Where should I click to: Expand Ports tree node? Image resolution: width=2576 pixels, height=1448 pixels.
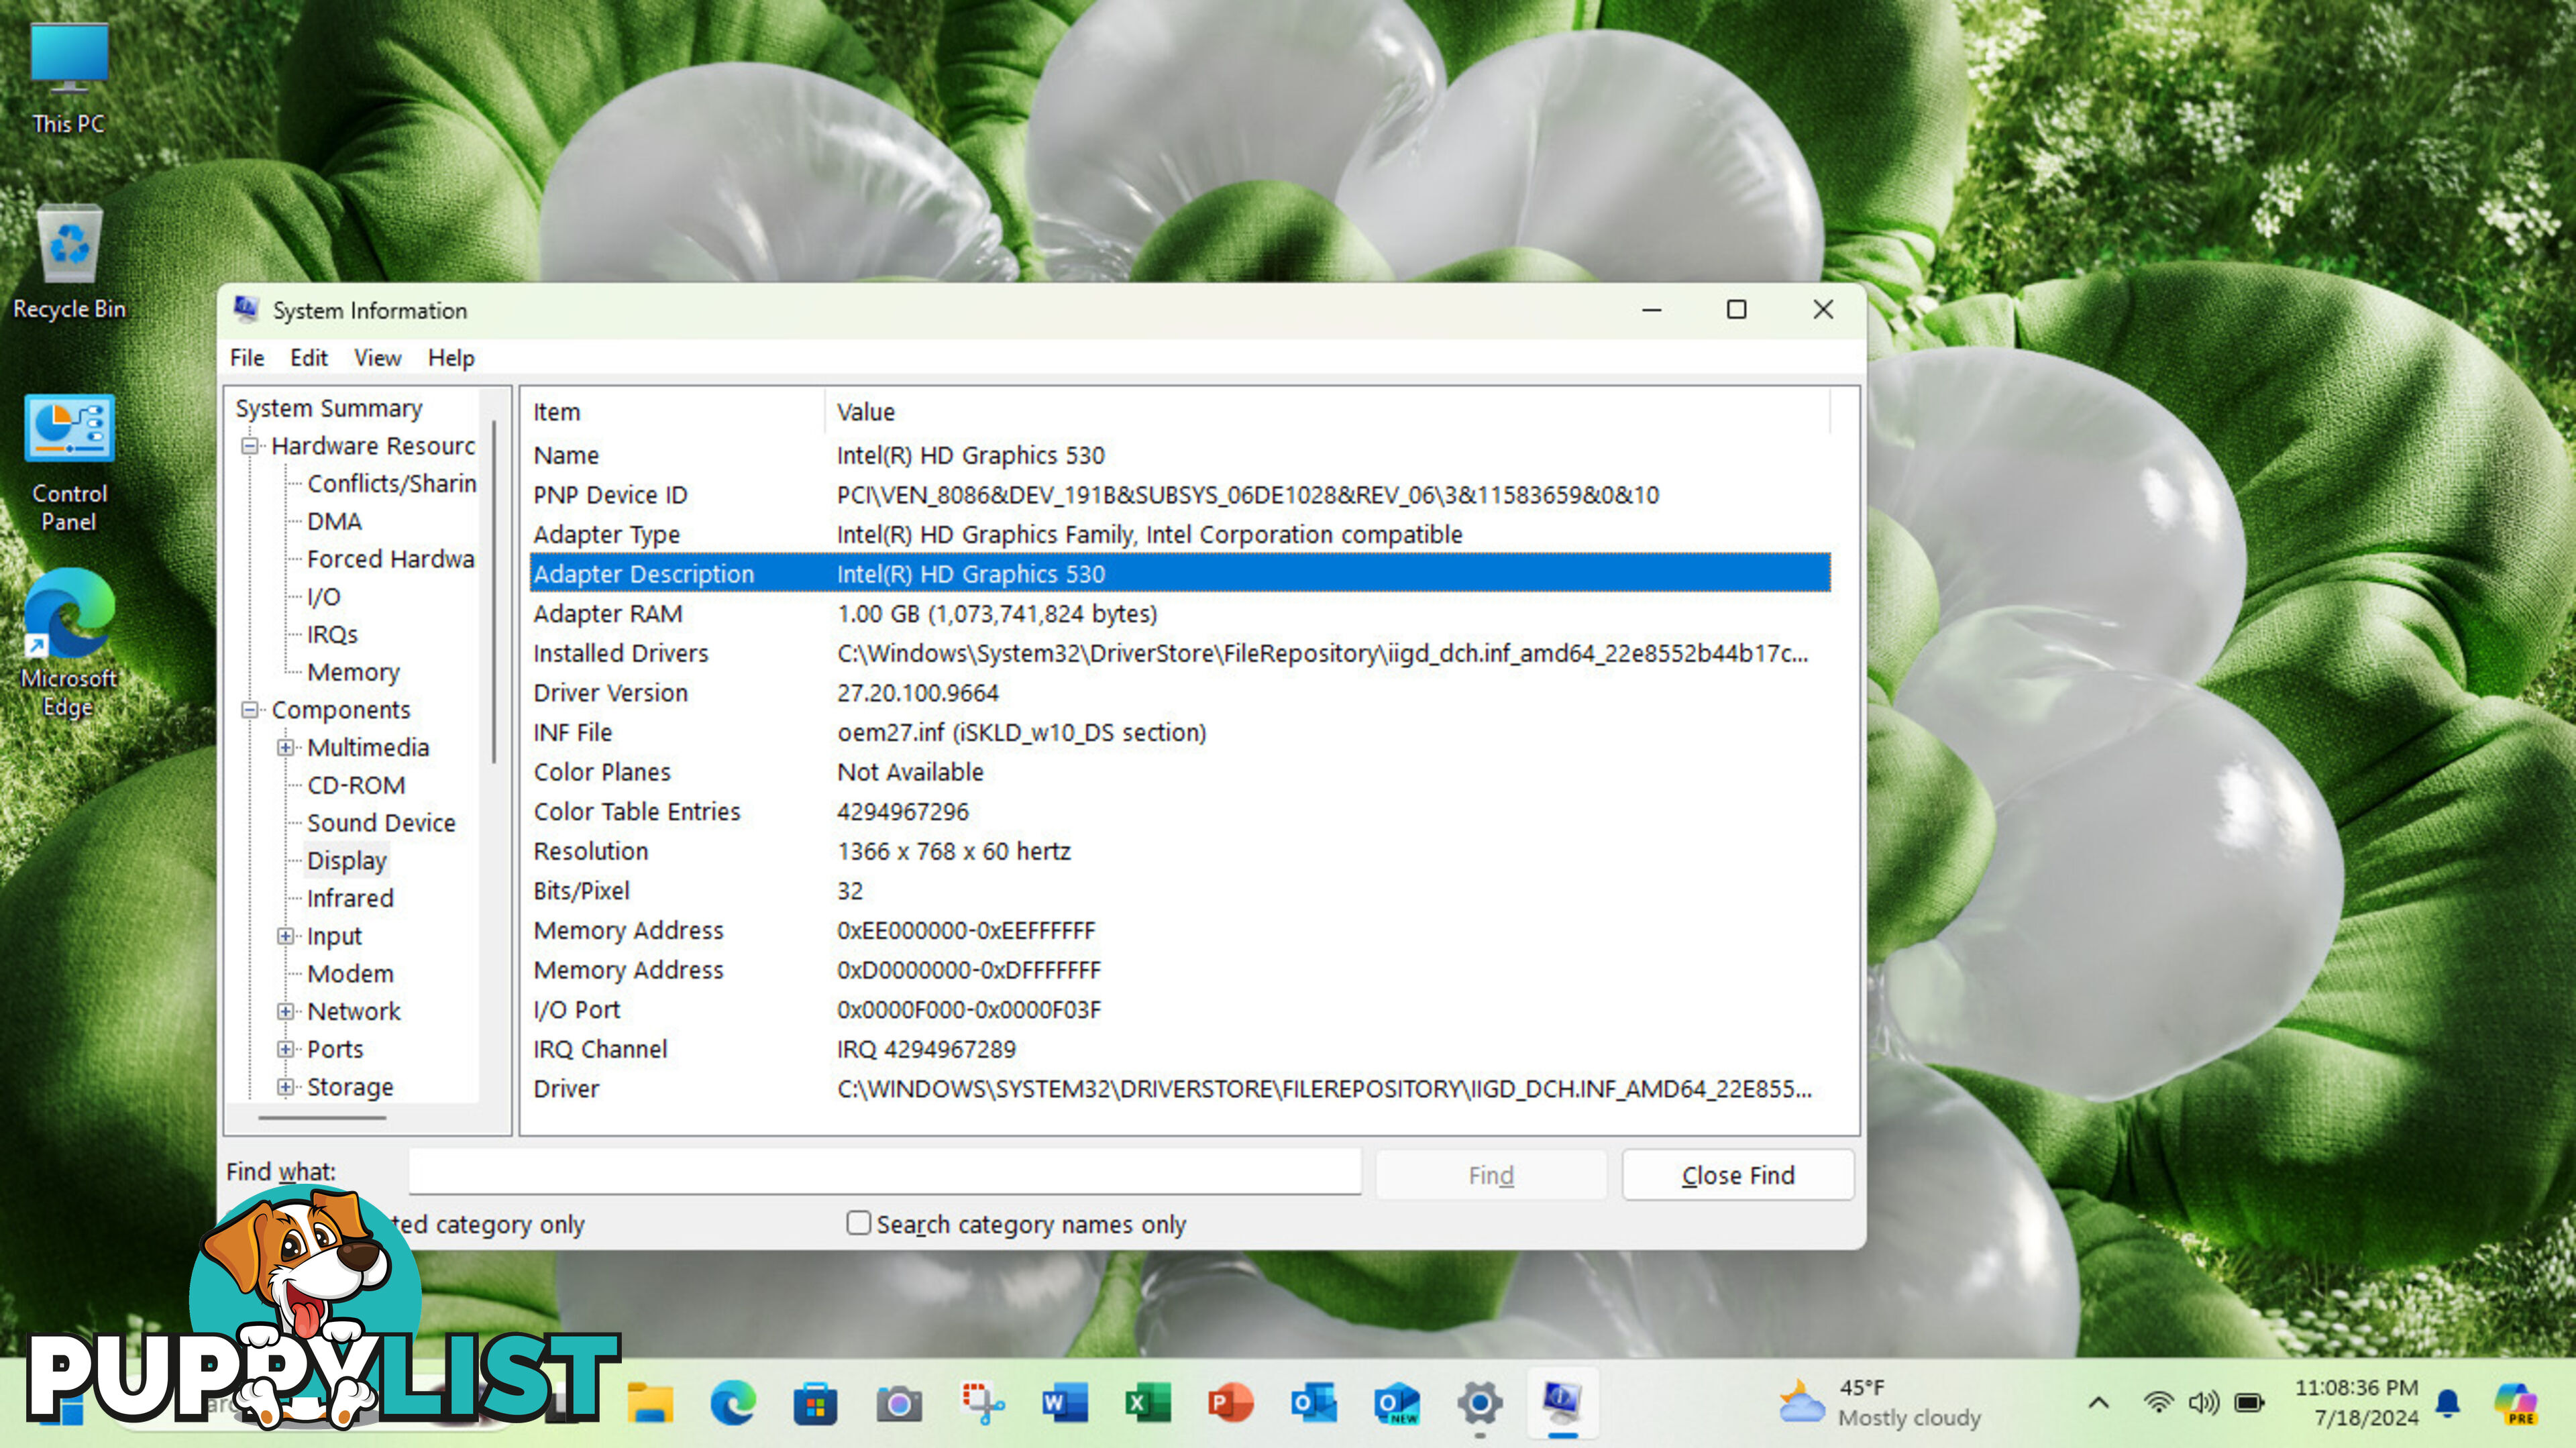click(x=286, y=1049)
